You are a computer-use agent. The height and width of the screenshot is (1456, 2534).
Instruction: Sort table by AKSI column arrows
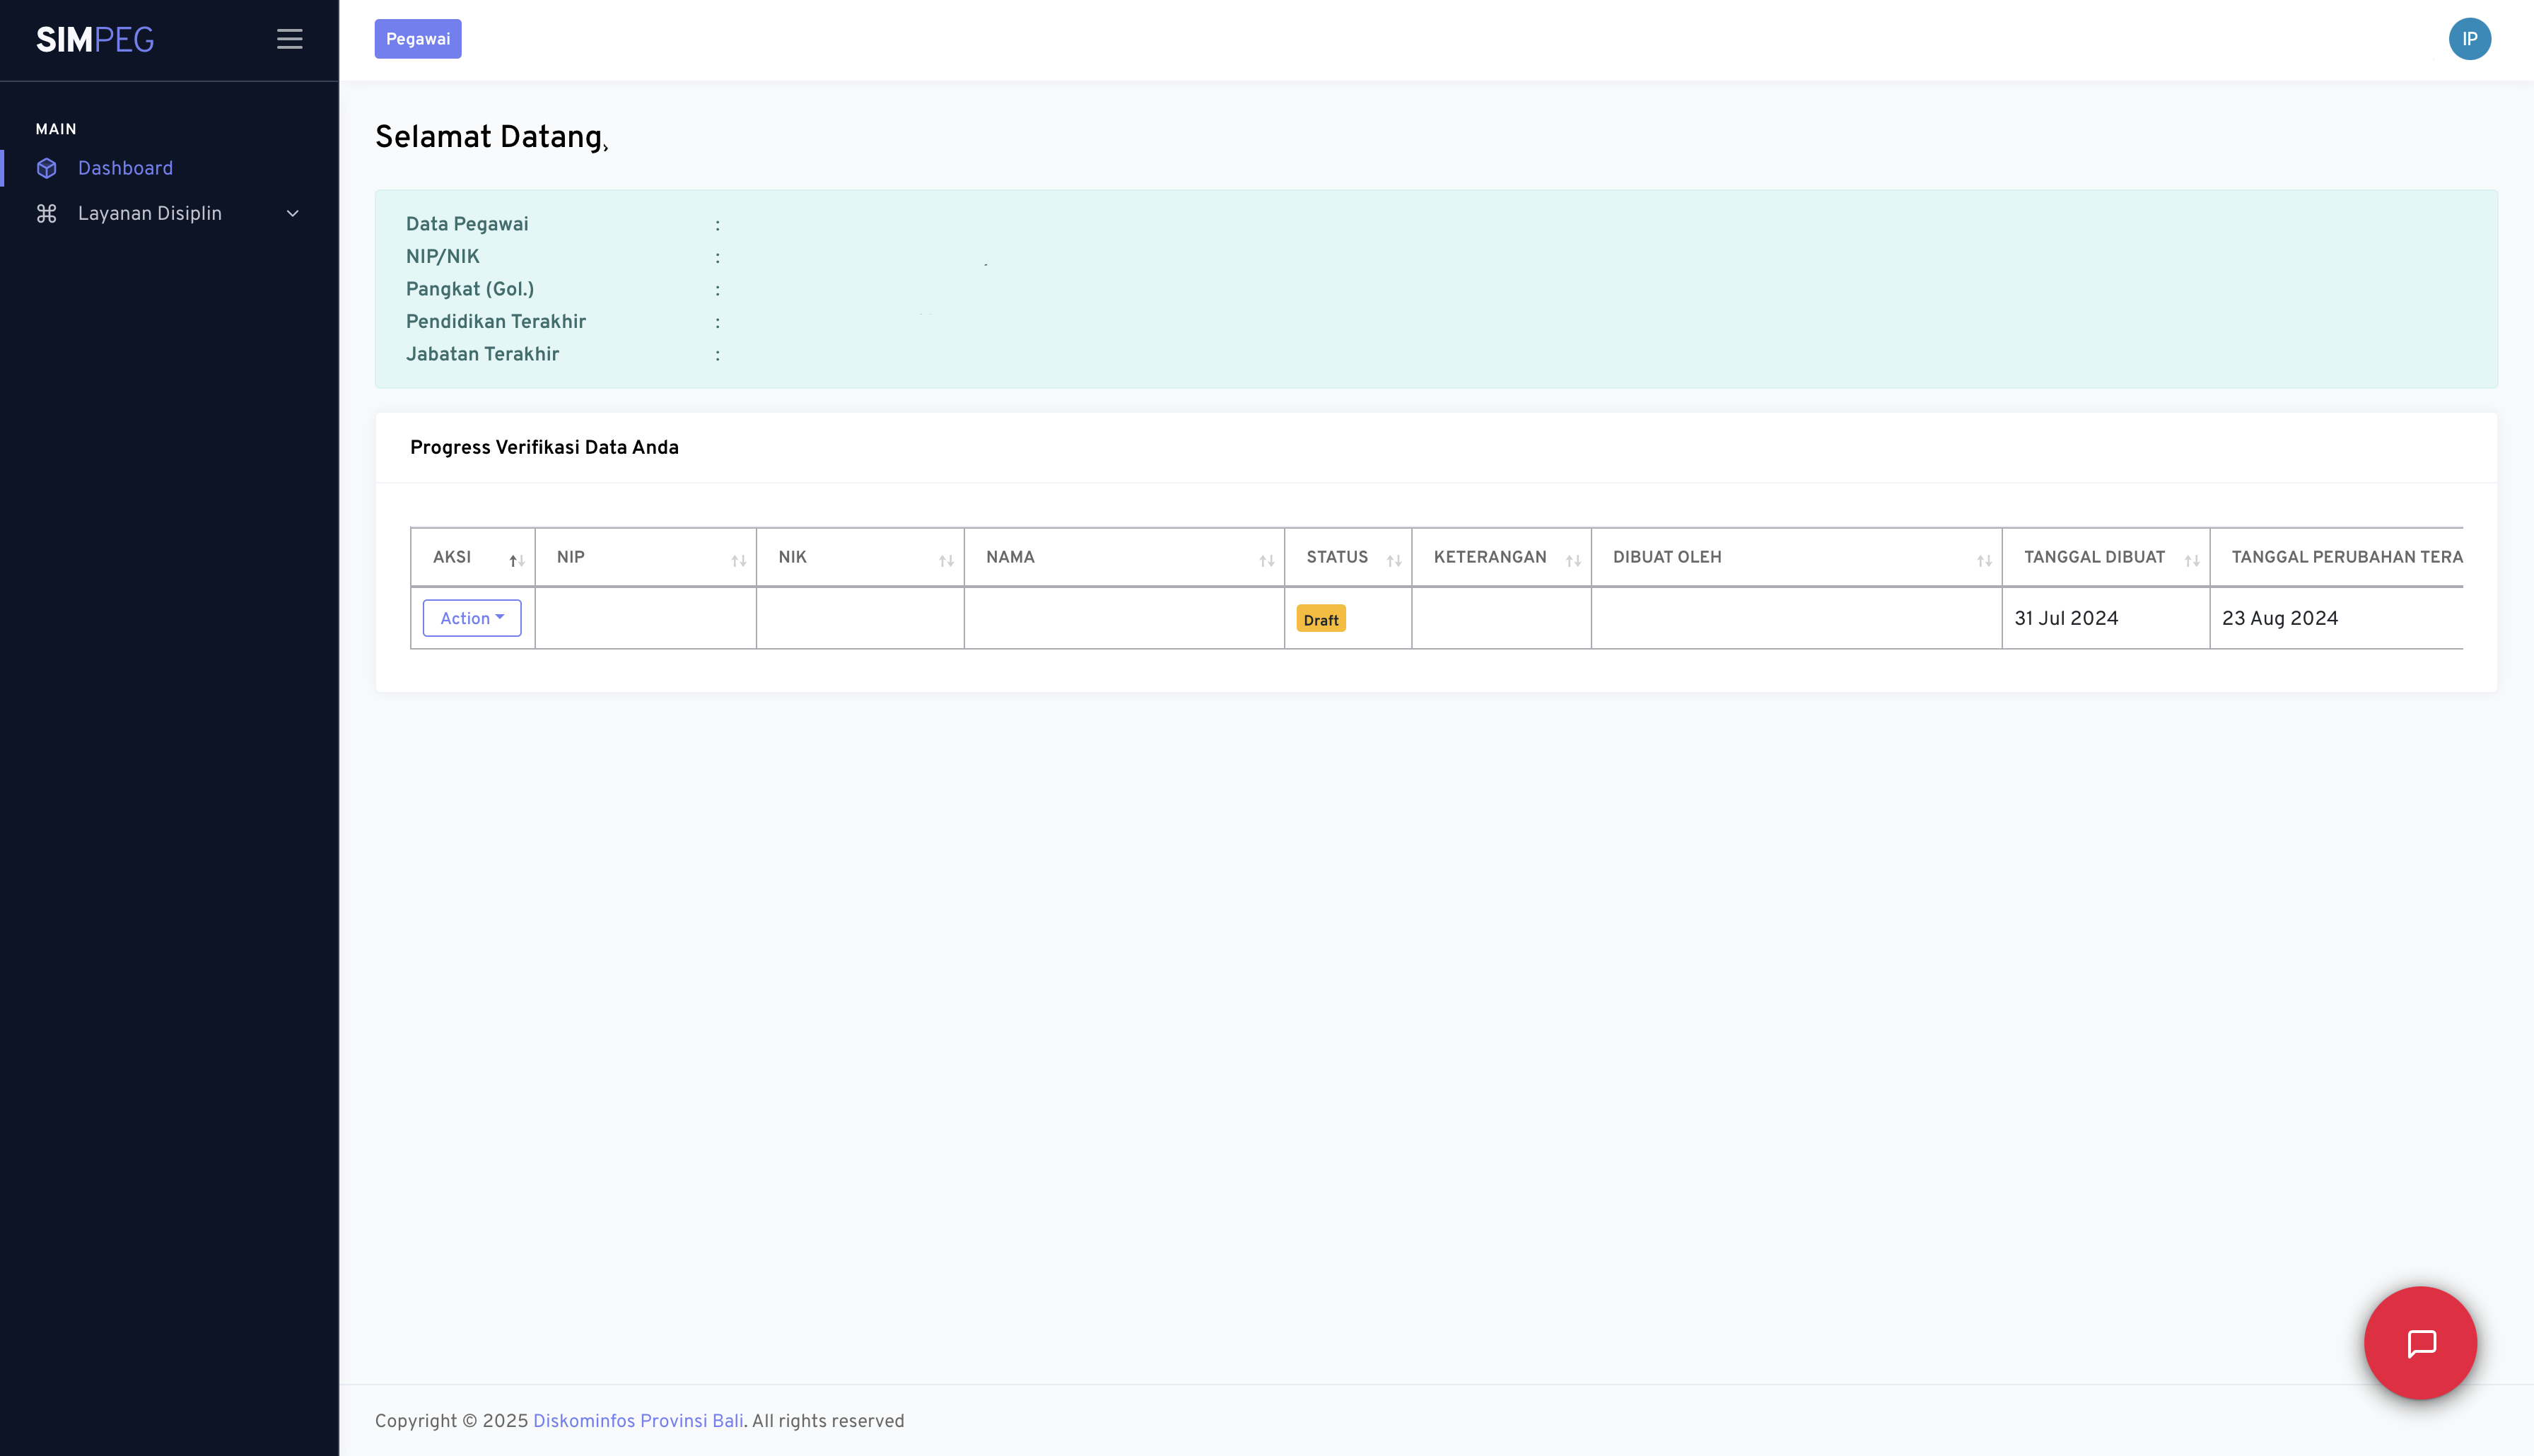click(x=516, y=560)
